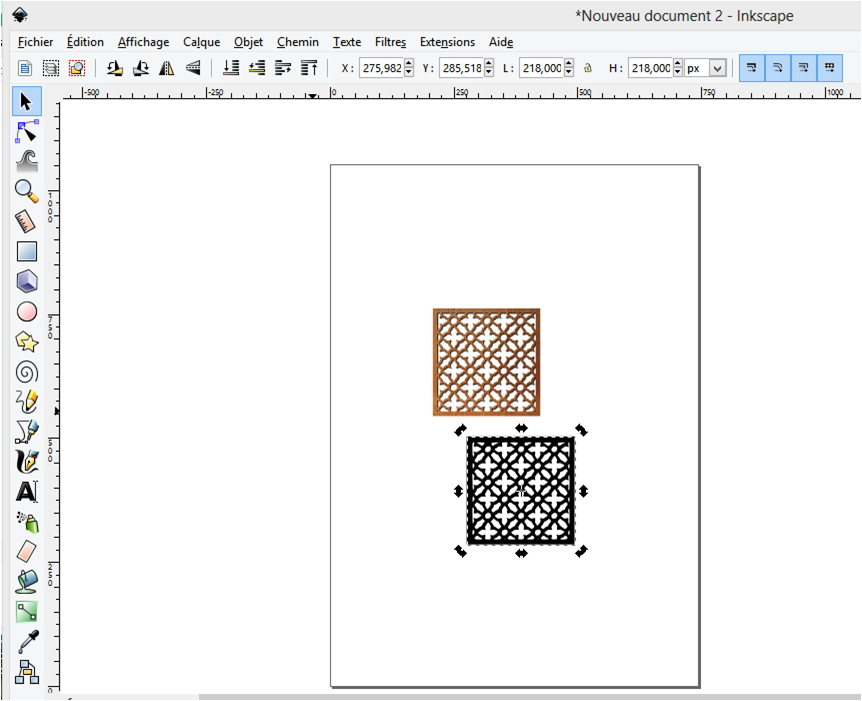Select the Text tool
This screenshot has height=701, width=862.
(27, 492)
